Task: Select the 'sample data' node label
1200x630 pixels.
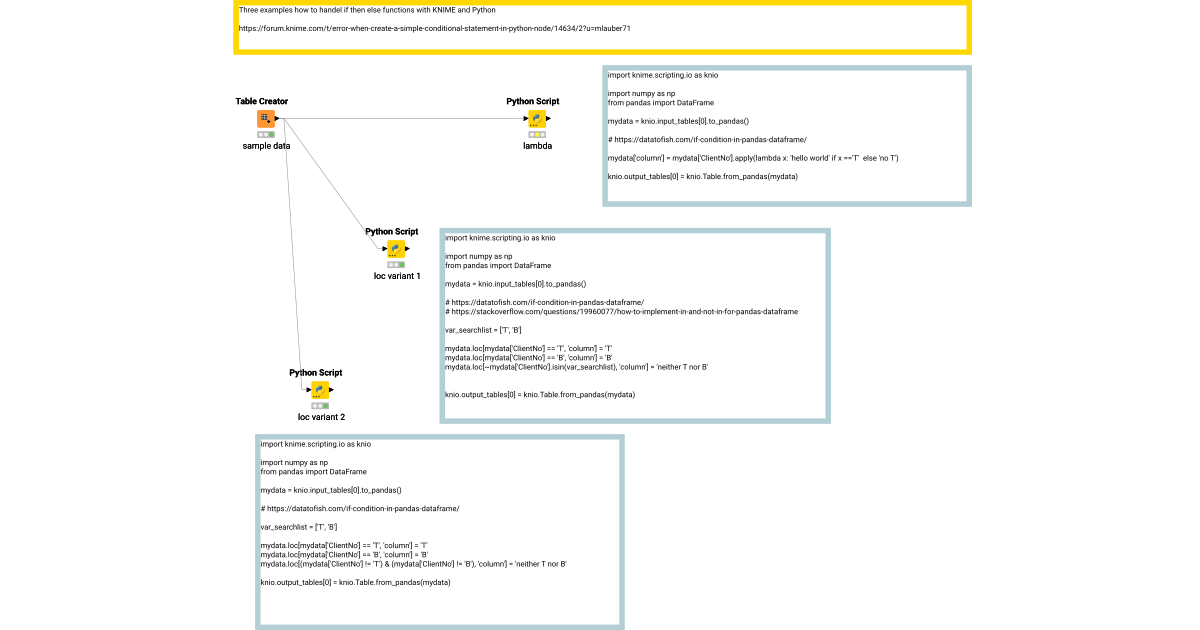Action: click(x=266, y=146)
